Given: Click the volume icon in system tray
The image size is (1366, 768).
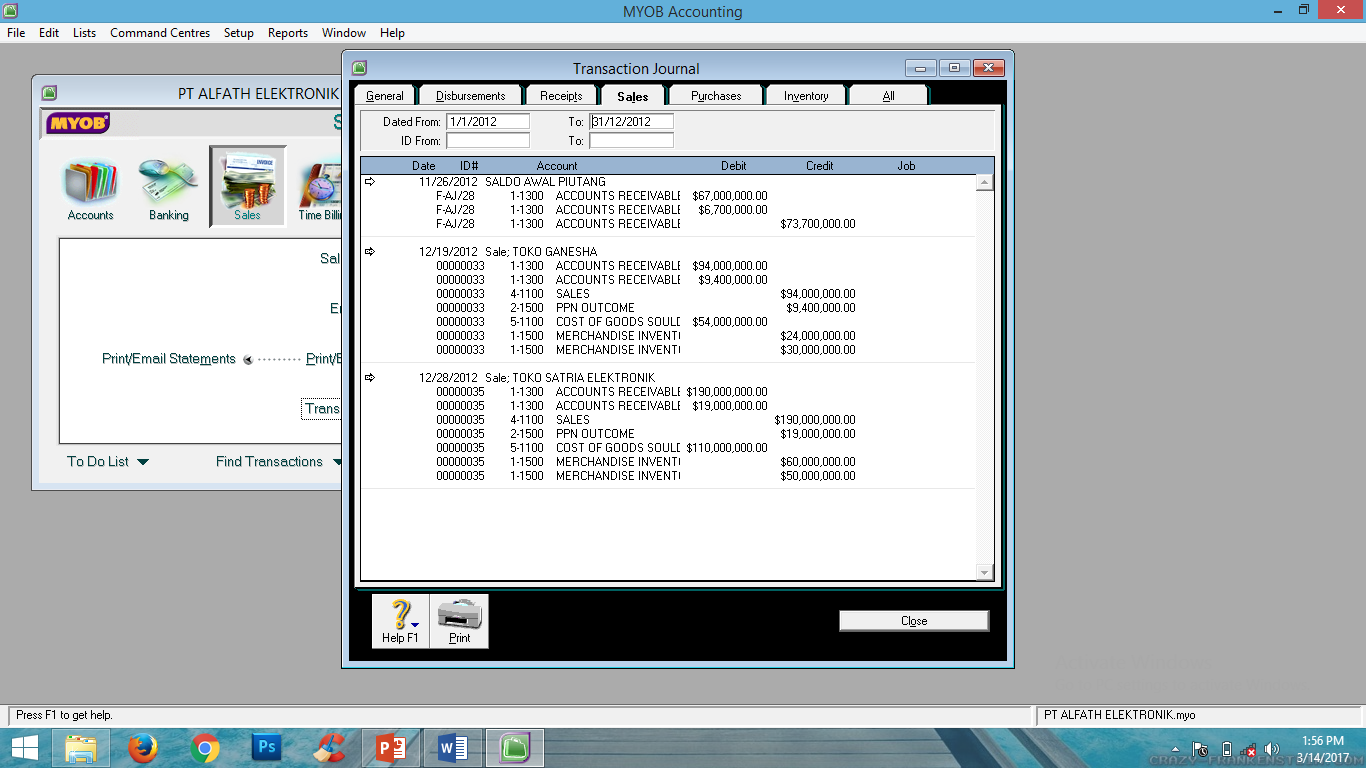Looking at the screenshot, I should (1271, 749).
